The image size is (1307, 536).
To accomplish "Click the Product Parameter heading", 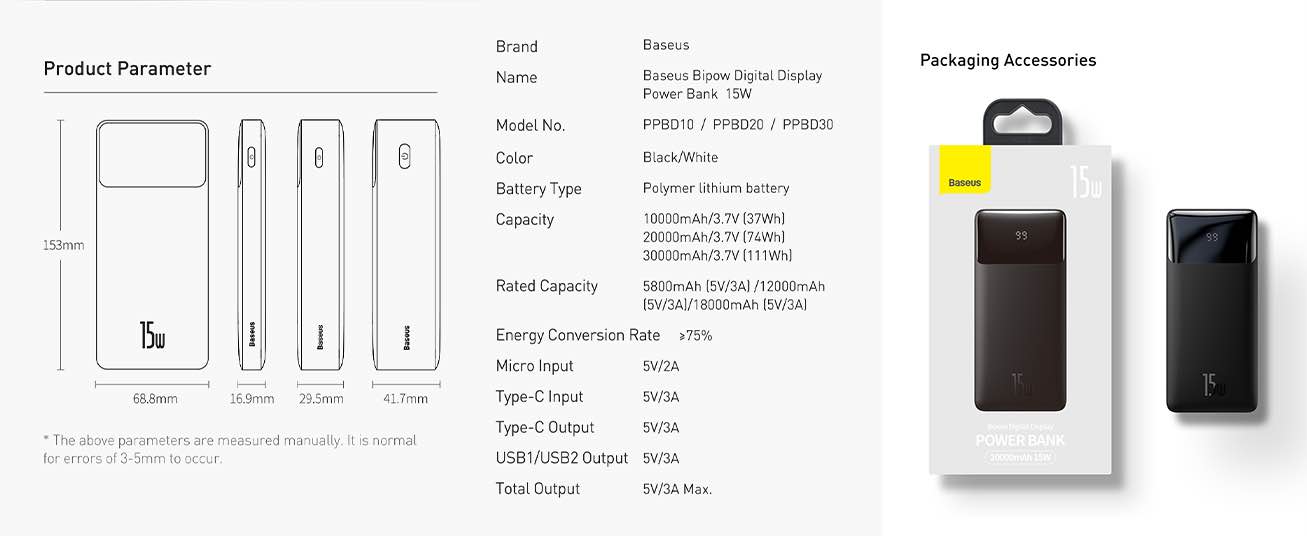I will coord(127,69).
